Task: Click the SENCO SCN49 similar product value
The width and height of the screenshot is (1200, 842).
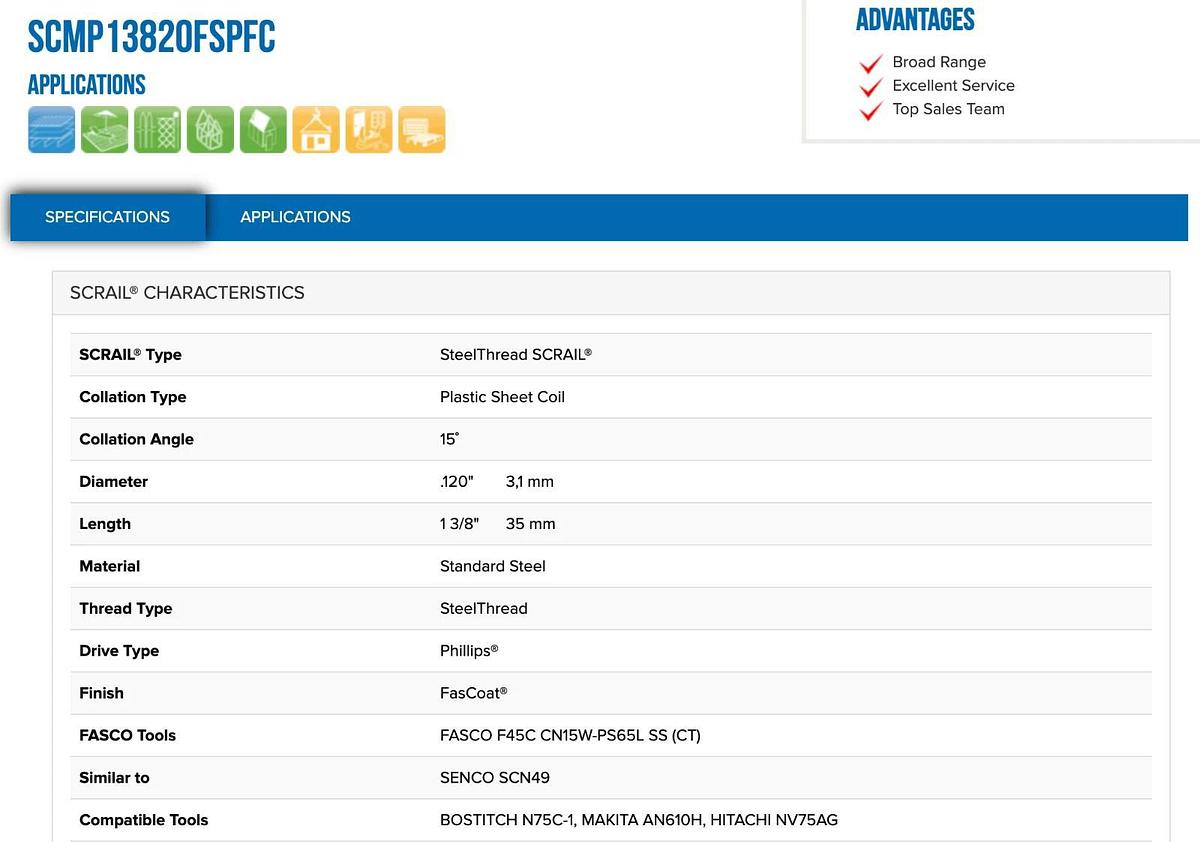Action: click(495, 777)
